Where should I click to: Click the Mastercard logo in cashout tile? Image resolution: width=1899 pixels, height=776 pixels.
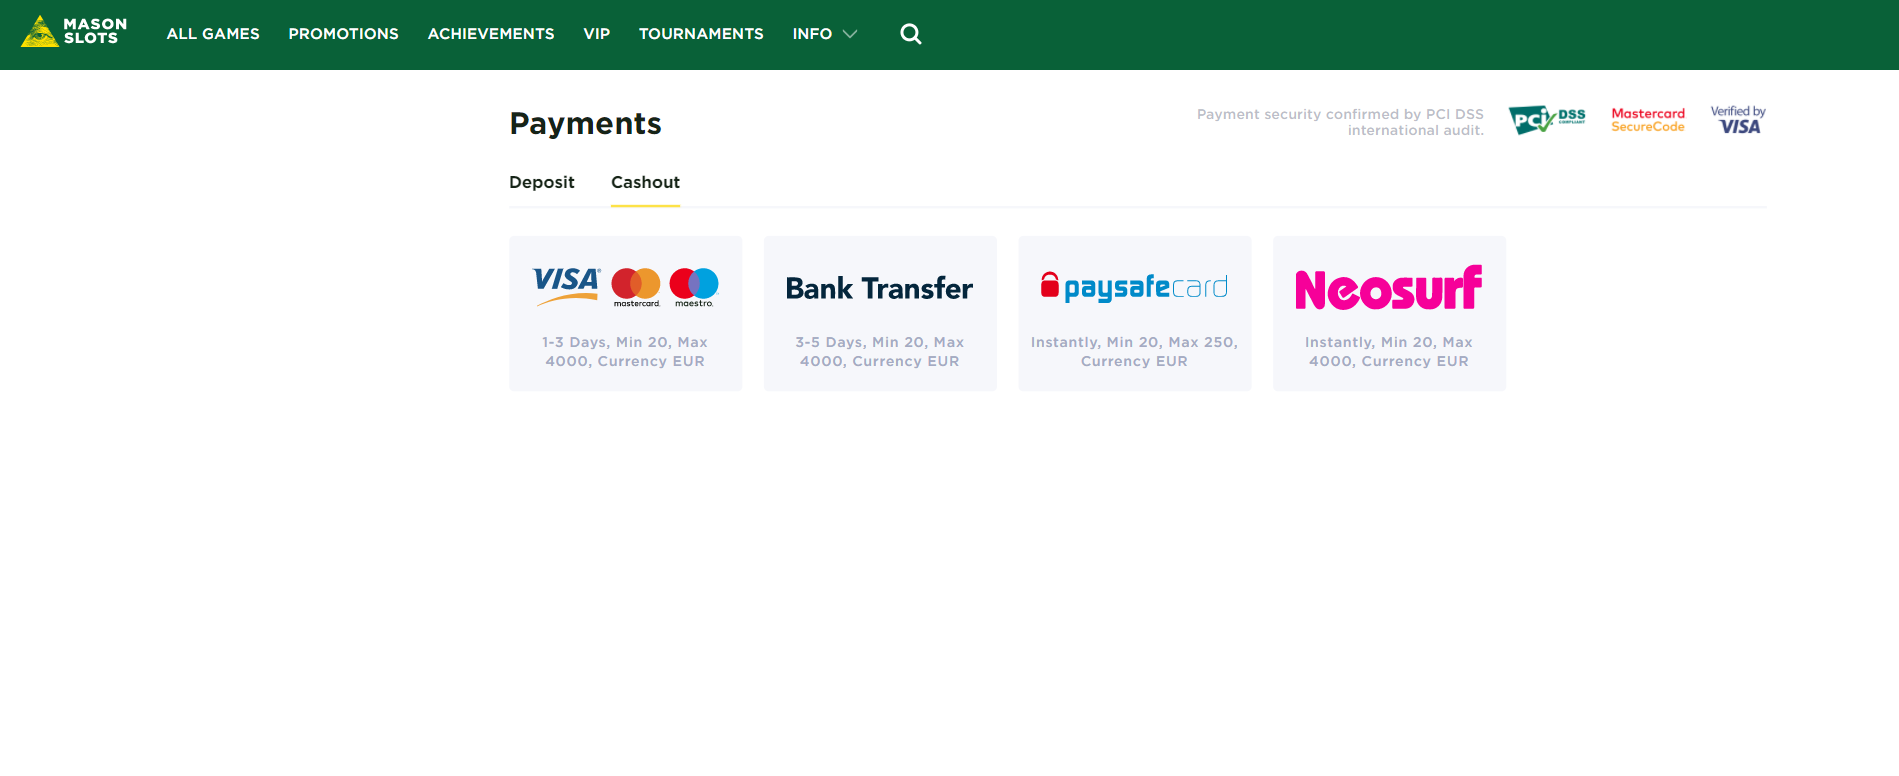point(636,287)
